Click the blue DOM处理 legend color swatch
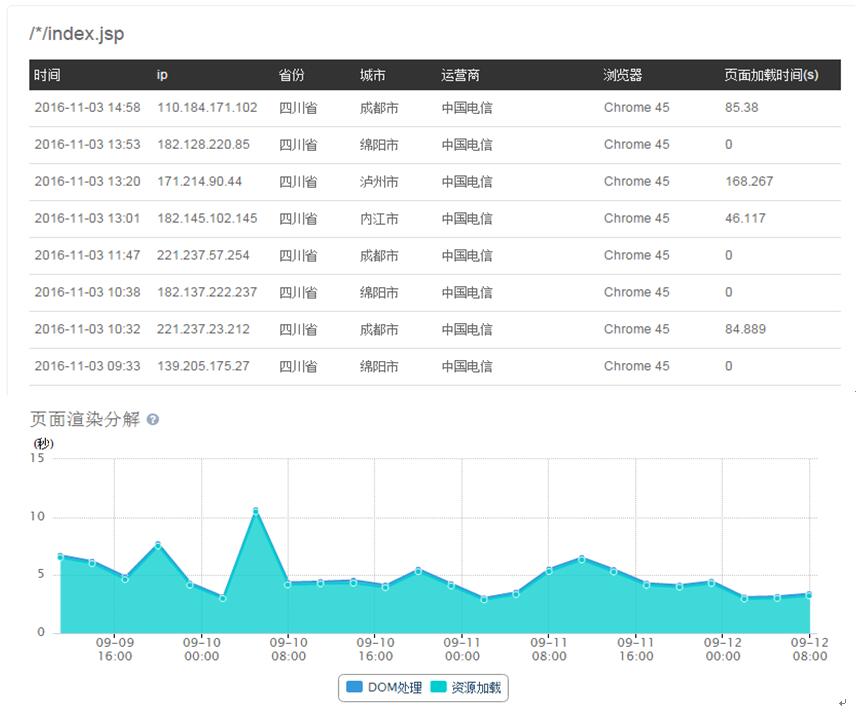This screenshot has width=856, height=712. pyautogui.click(x=355, y=687)
